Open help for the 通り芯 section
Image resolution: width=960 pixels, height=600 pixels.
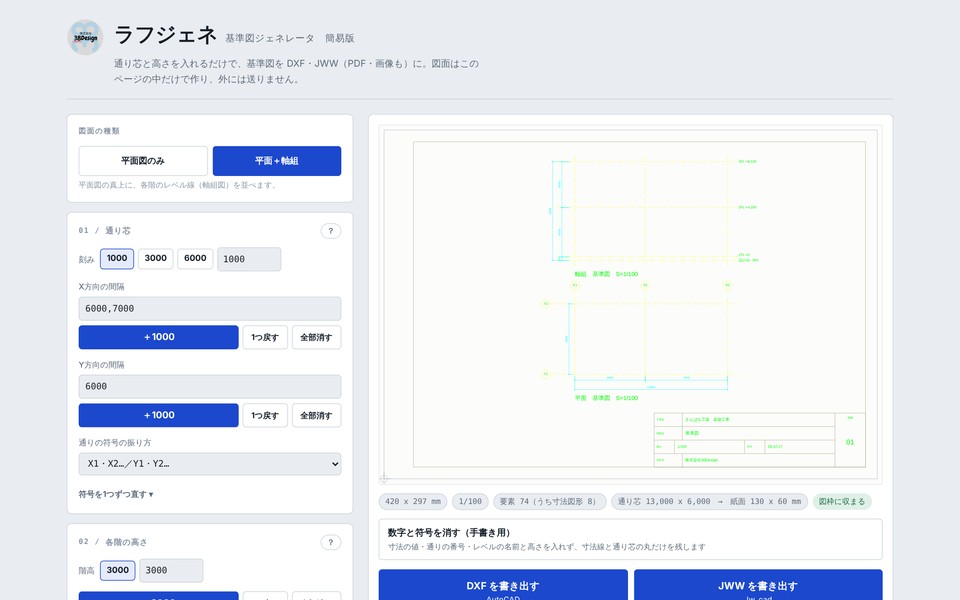[331, 231]
